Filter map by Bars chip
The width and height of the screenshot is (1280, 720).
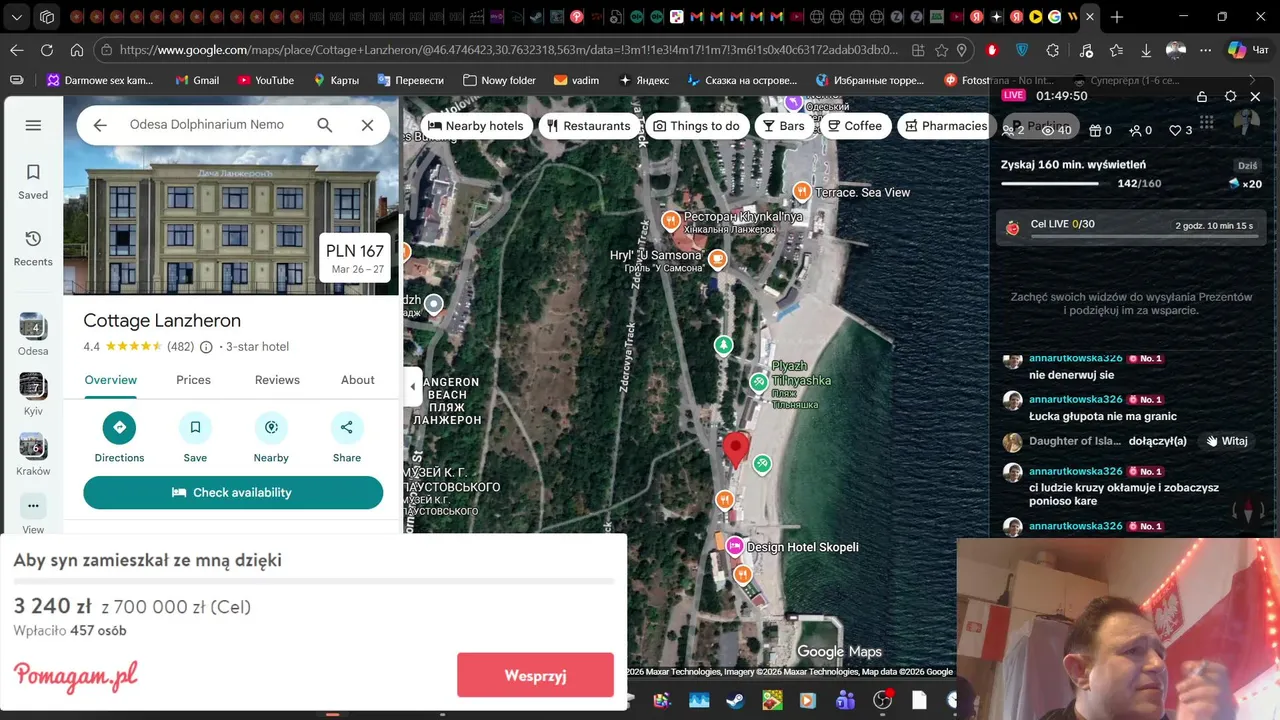coord(783,126)
